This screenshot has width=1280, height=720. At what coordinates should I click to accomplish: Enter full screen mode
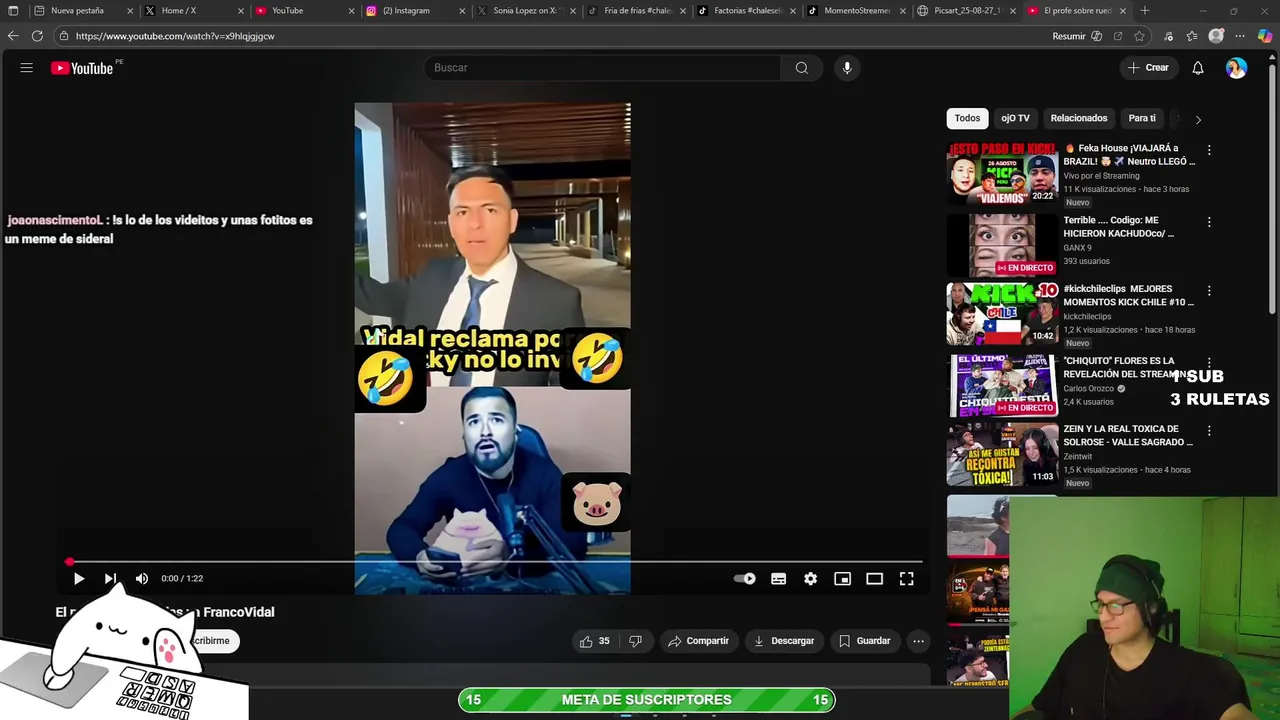(907, 578)
